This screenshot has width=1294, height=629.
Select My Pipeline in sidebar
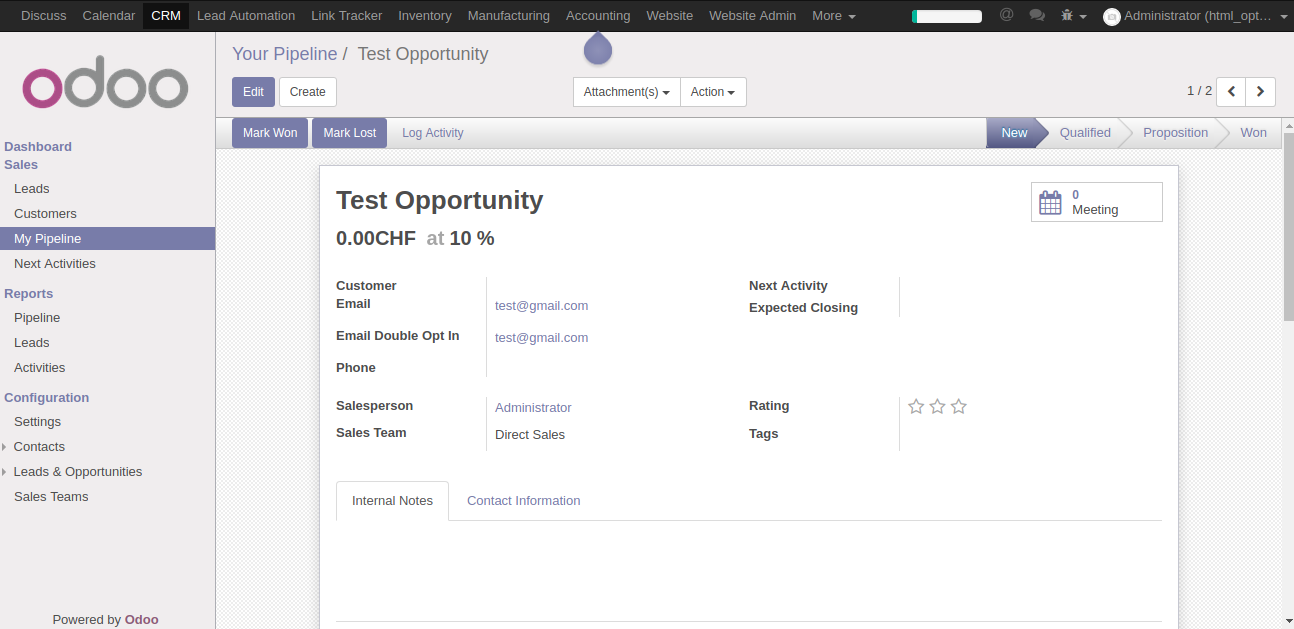click(x=107, y=239)
